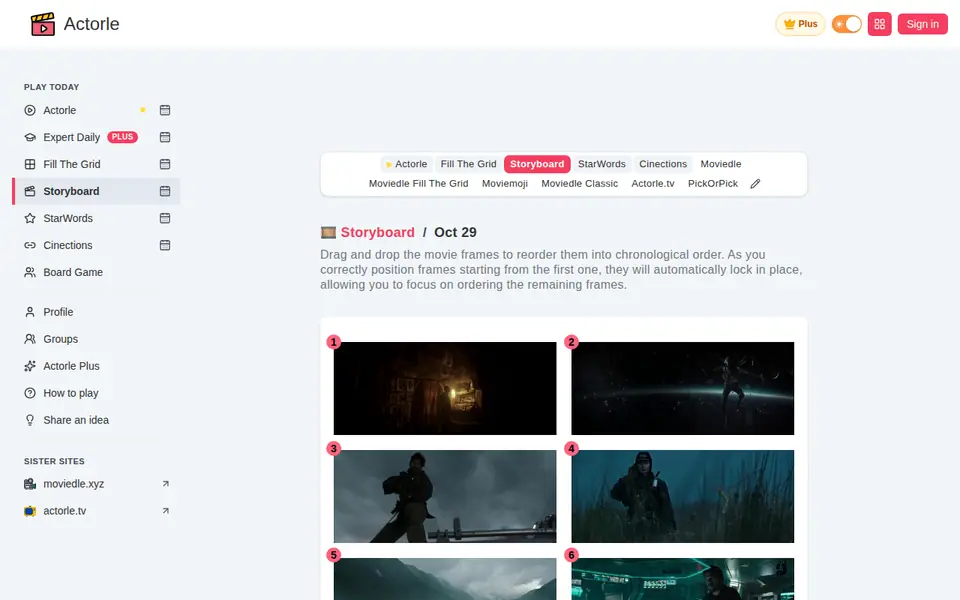
Task: Select movie frame number 3
Action: pos(444,497)
